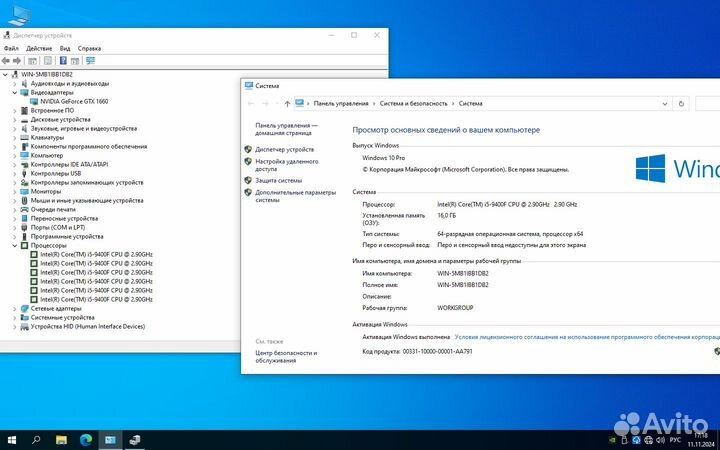Open the license agreement terms link
Image resolution: width=720 pixels, height=450 pixels.
(587, 337)
